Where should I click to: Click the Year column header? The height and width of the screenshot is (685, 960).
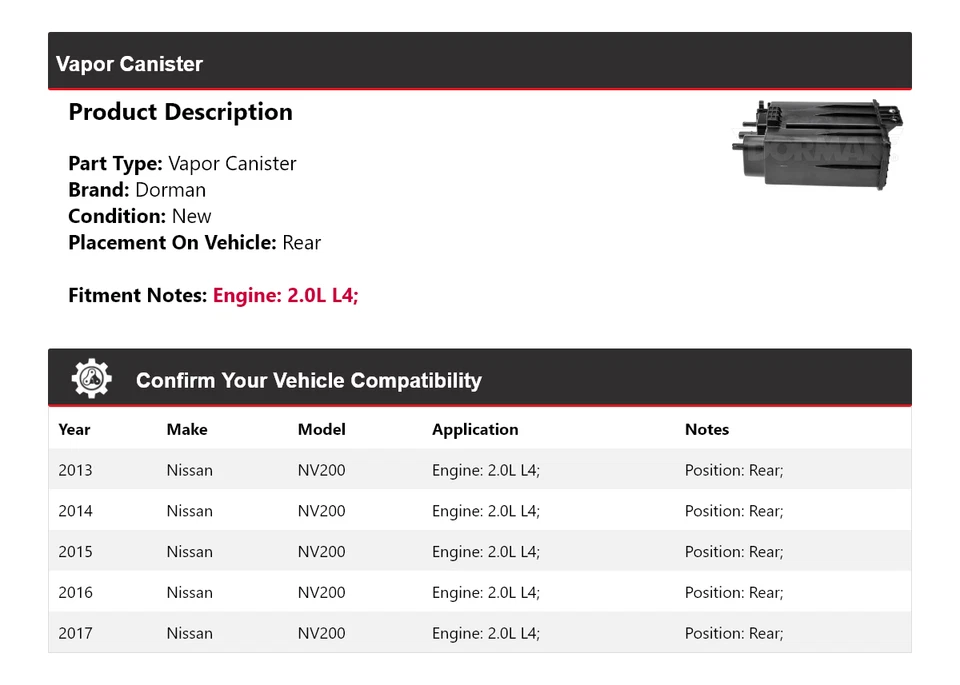pos(74,429)
